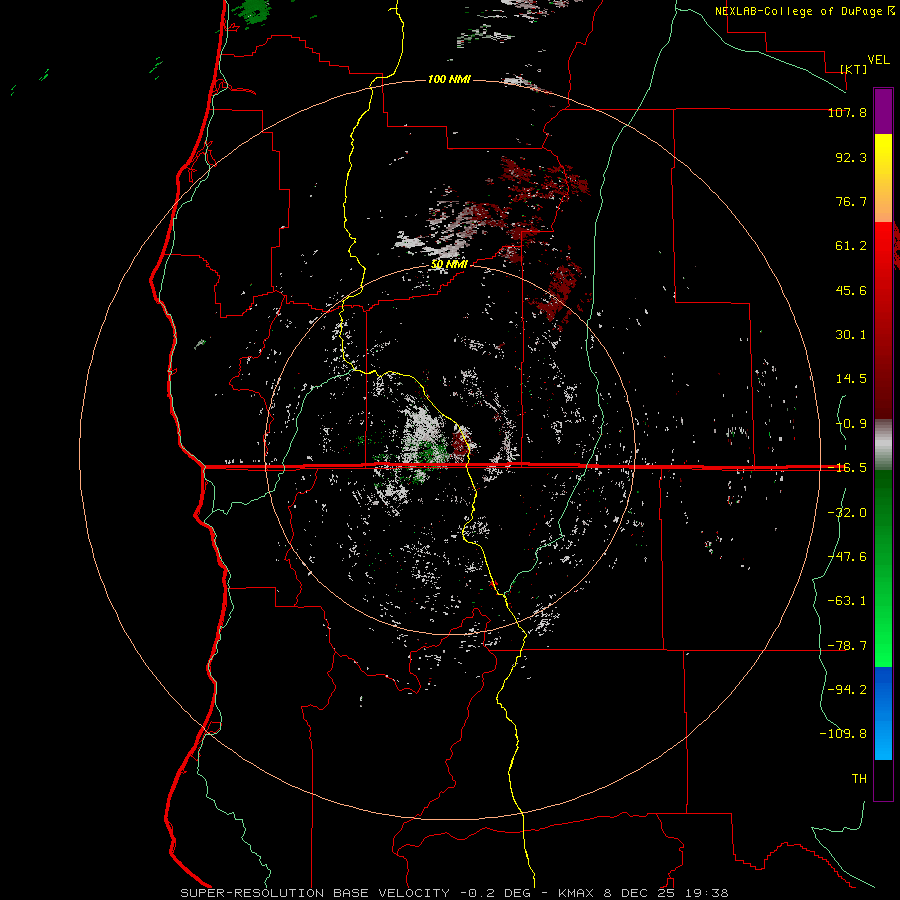Click the TH threshold label
Image resolution: width=900 pixels, height=900 pixels.
[x=859, y=779]
